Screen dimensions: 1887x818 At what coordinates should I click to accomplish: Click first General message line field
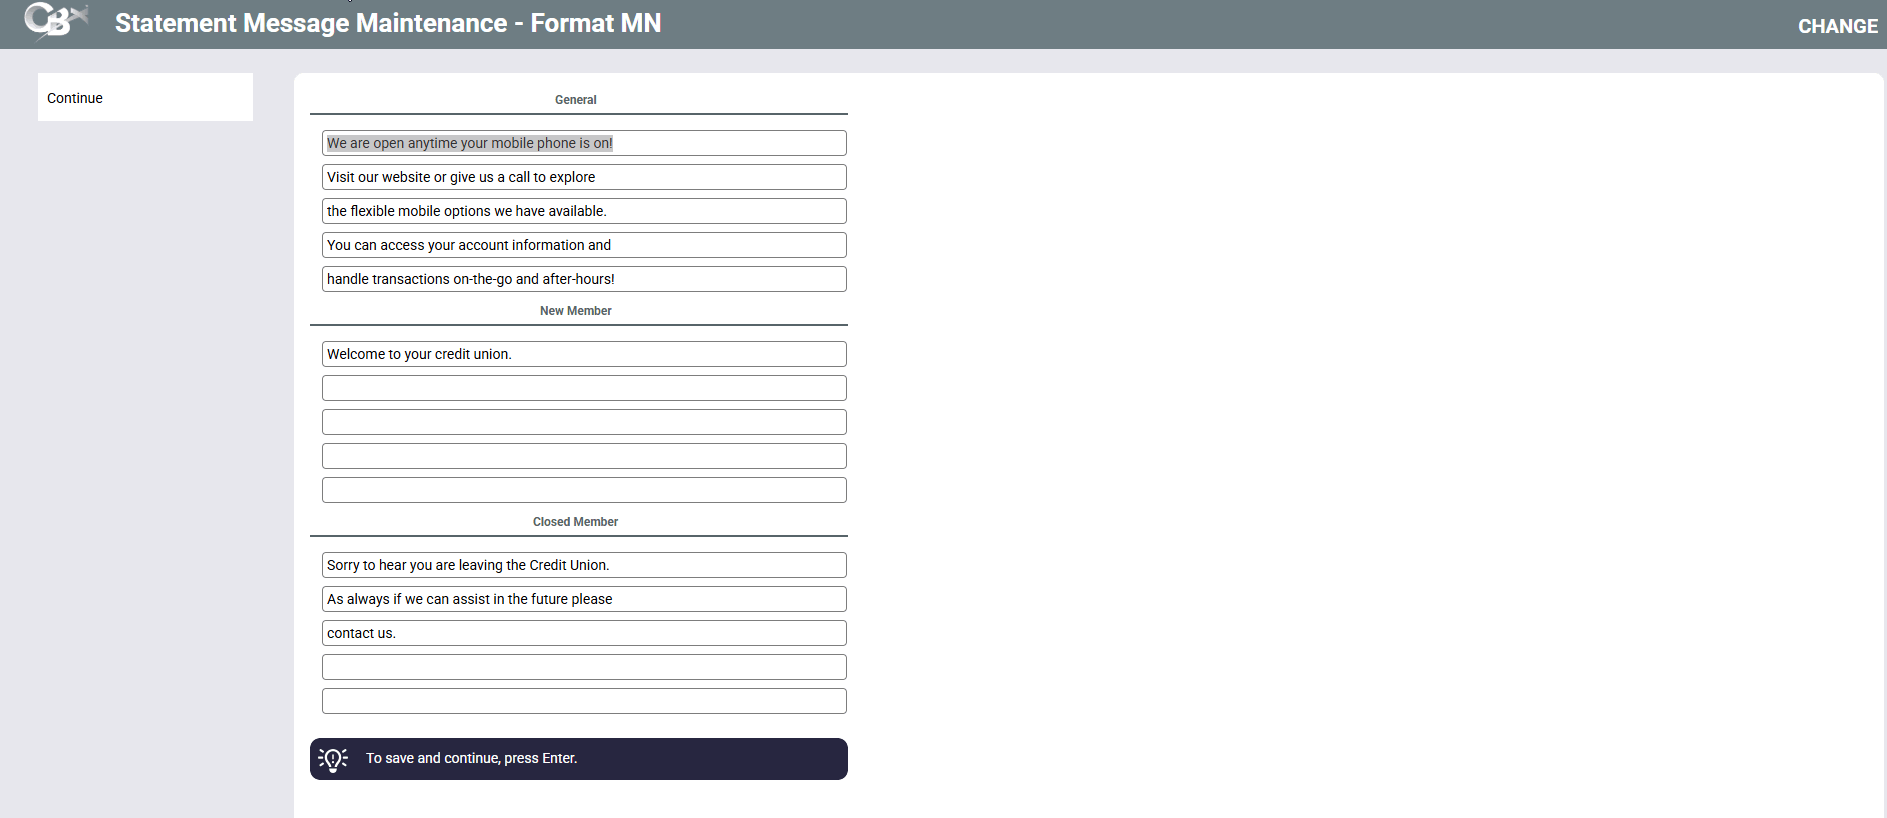coord(584,143)
